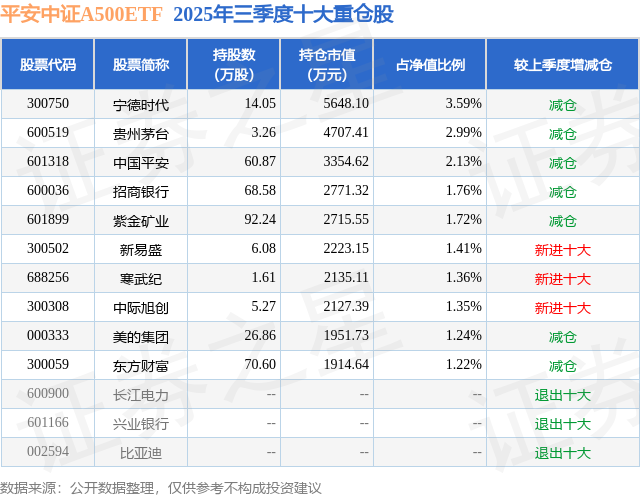The width and height of the screenshot is (640, 497).
Task: Click stock code 600036
Action: tap(48, 191)
